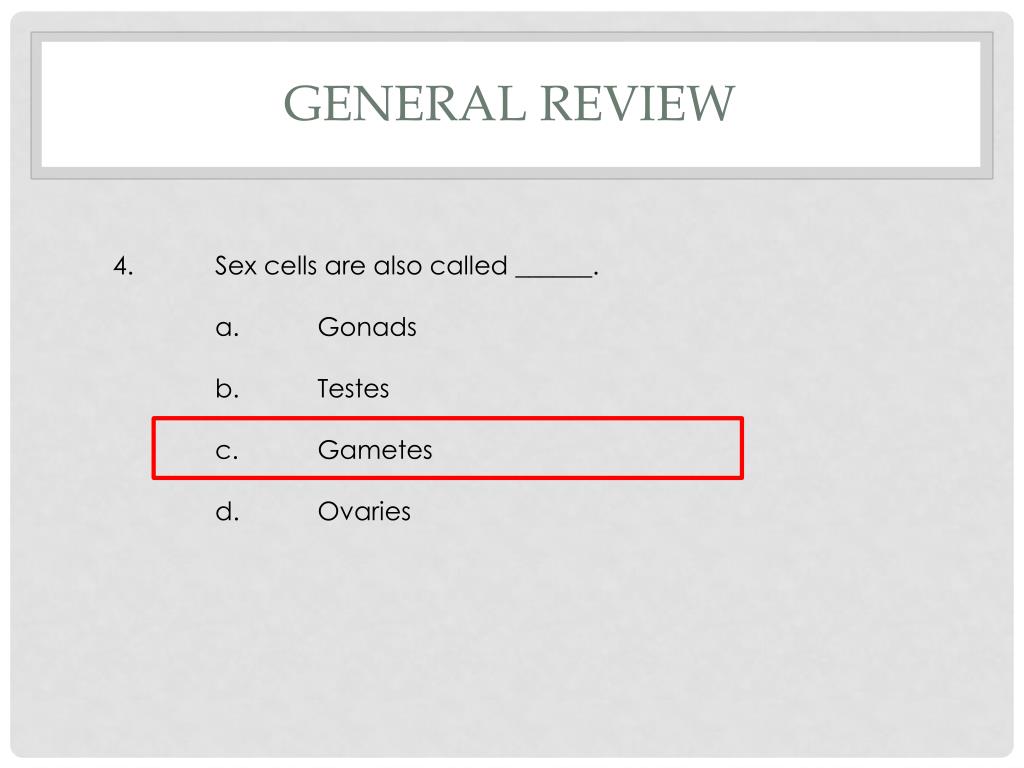Click the word 'Sex' in the question
This screenshot has width=1024, height=768.
coord(236,266)
